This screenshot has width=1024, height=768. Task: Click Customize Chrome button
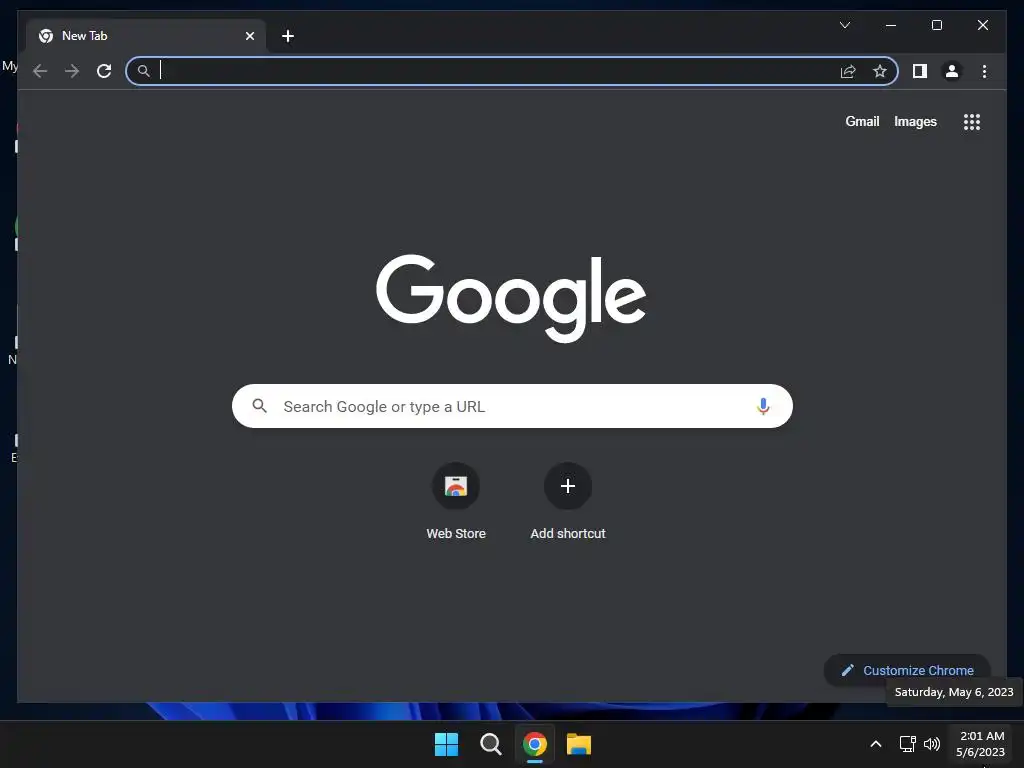[x=907, y=670]
